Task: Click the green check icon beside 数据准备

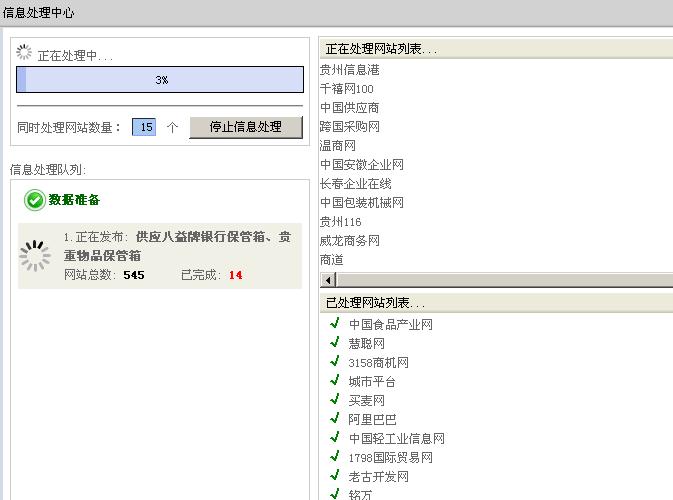Action: click(x=34, y=201)
